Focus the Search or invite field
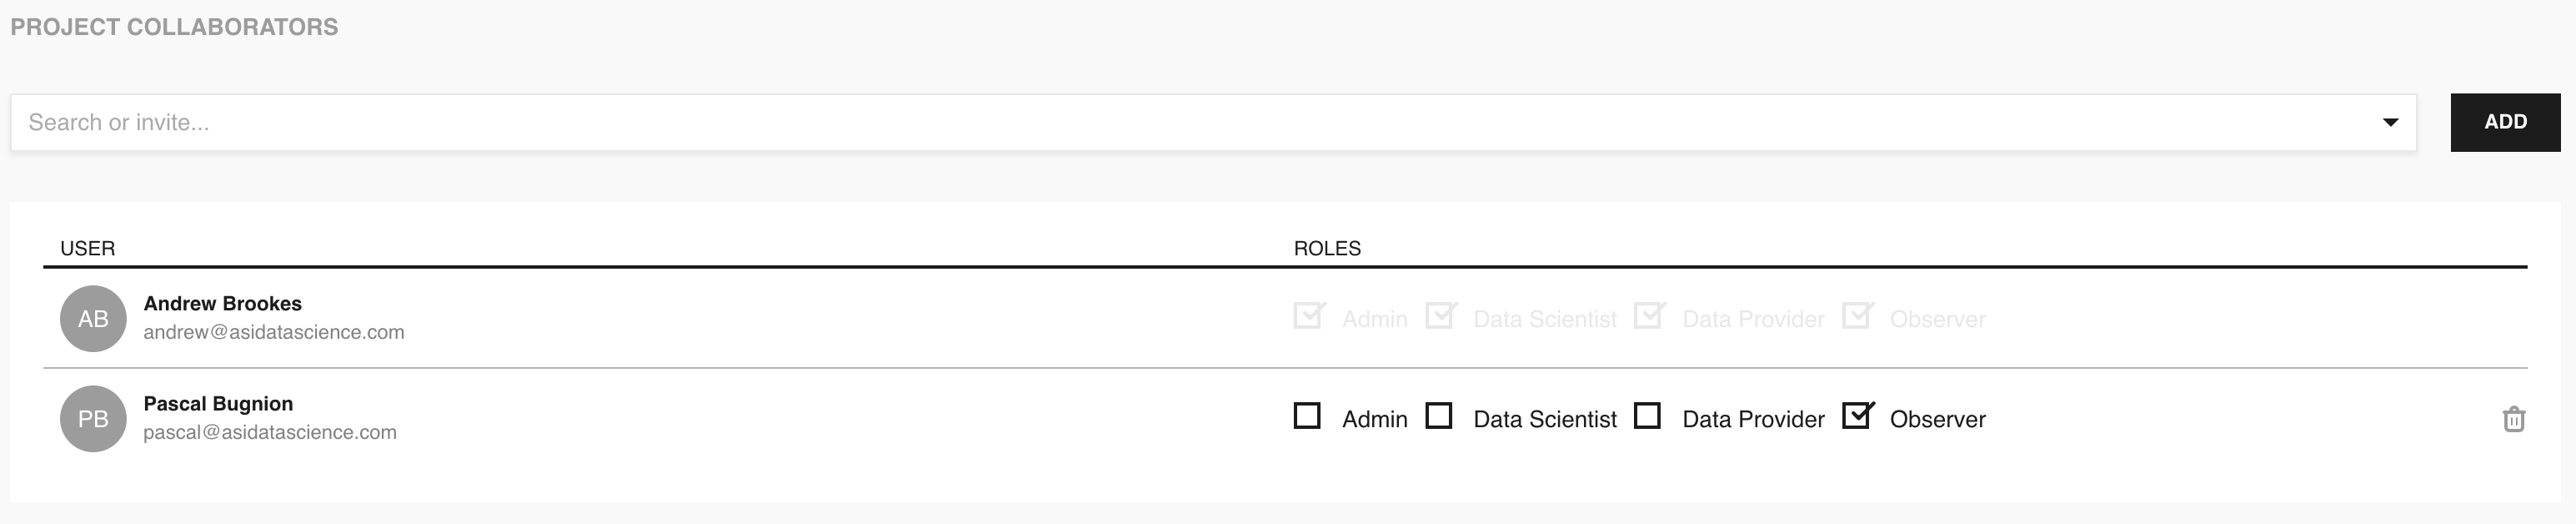 tap(1200, 123)
